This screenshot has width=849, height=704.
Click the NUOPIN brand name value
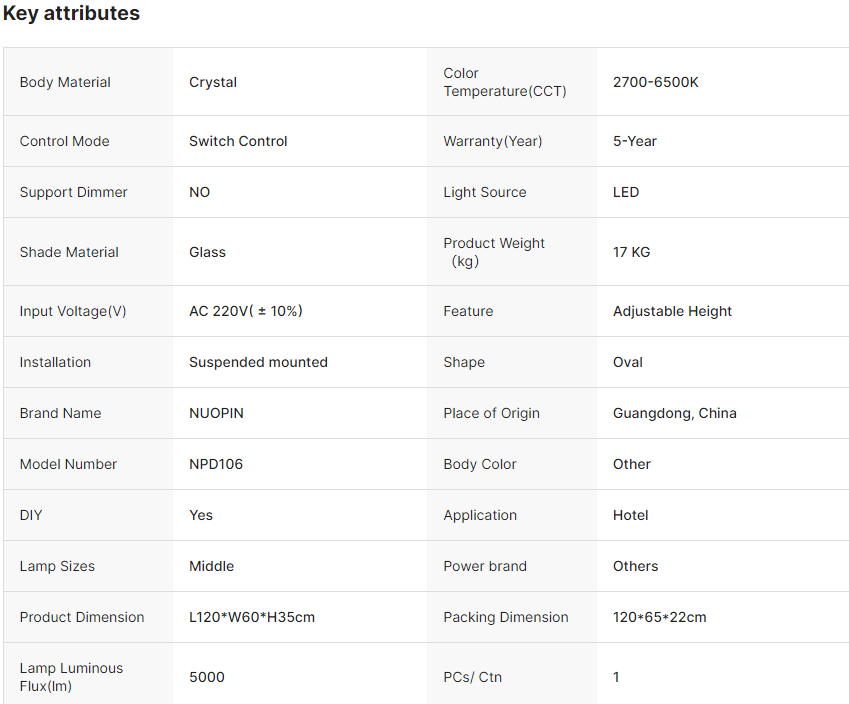216,413
